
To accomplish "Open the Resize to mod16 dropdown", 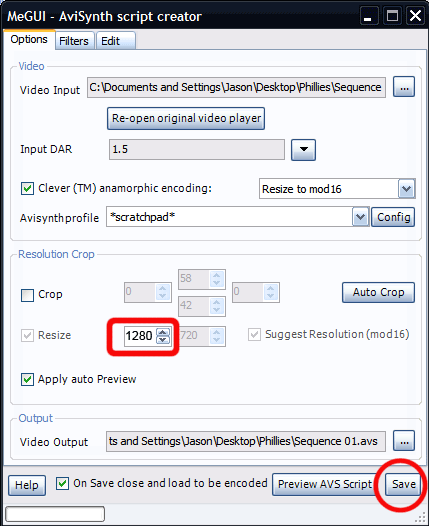I will point(406,189).
